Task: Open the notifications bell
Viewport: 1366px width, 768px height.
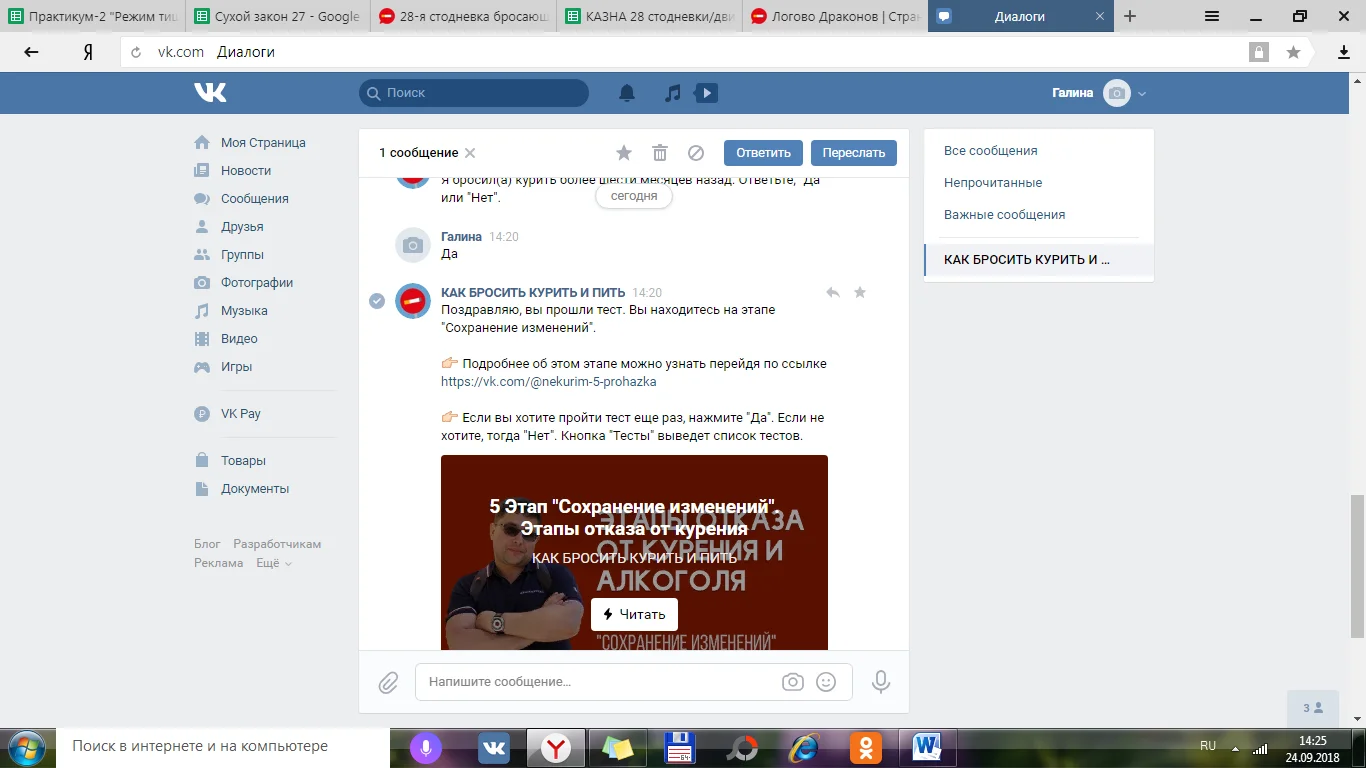Action: (x=627, y=93)
